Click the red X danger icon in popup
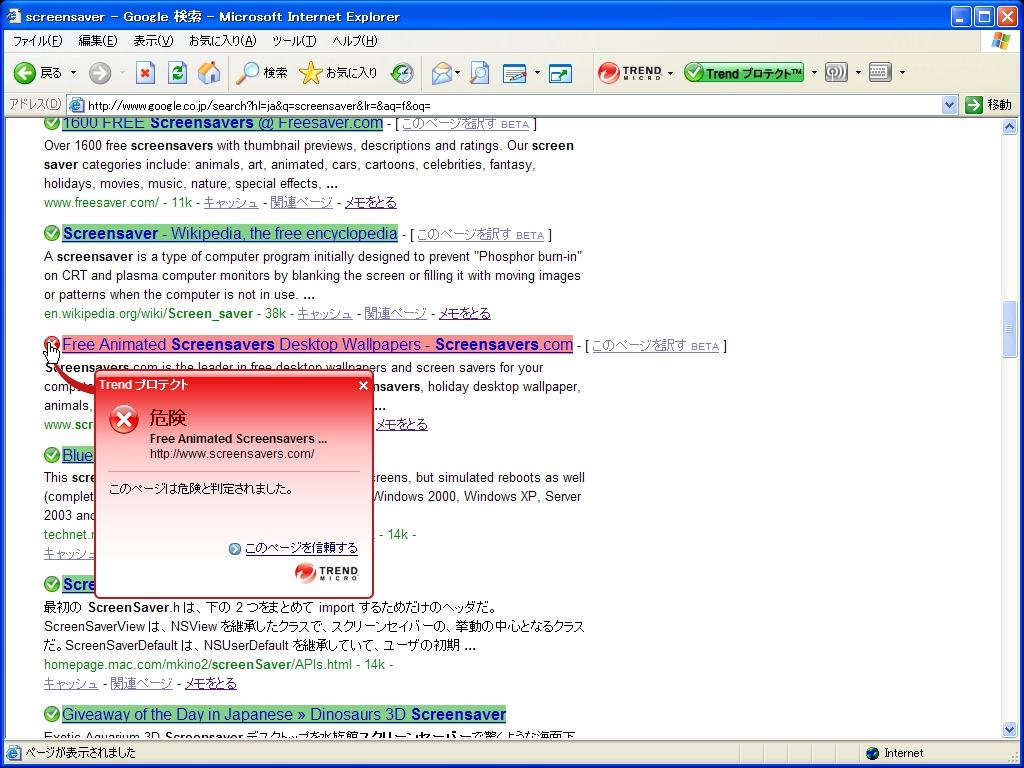Image resolution: width=1024 pixels, height=768 pixels. 123,419
